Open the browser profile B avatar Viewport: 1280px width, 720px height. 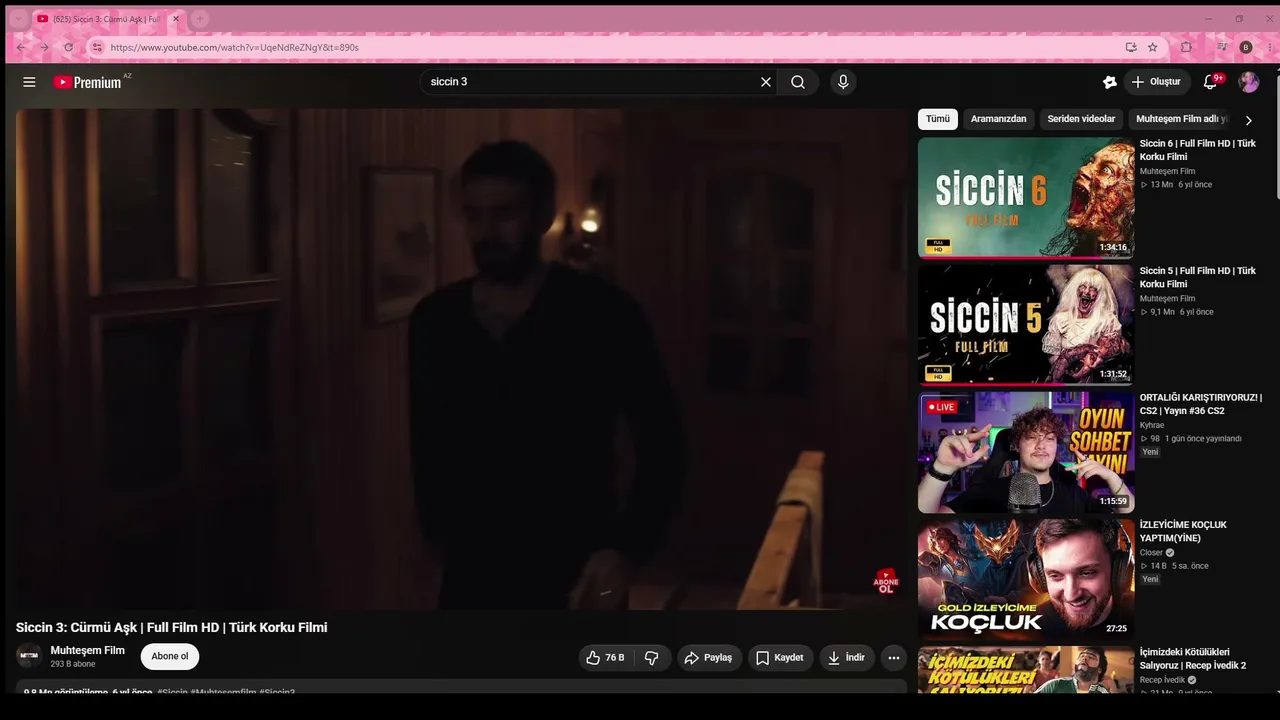click(1245, 47)
